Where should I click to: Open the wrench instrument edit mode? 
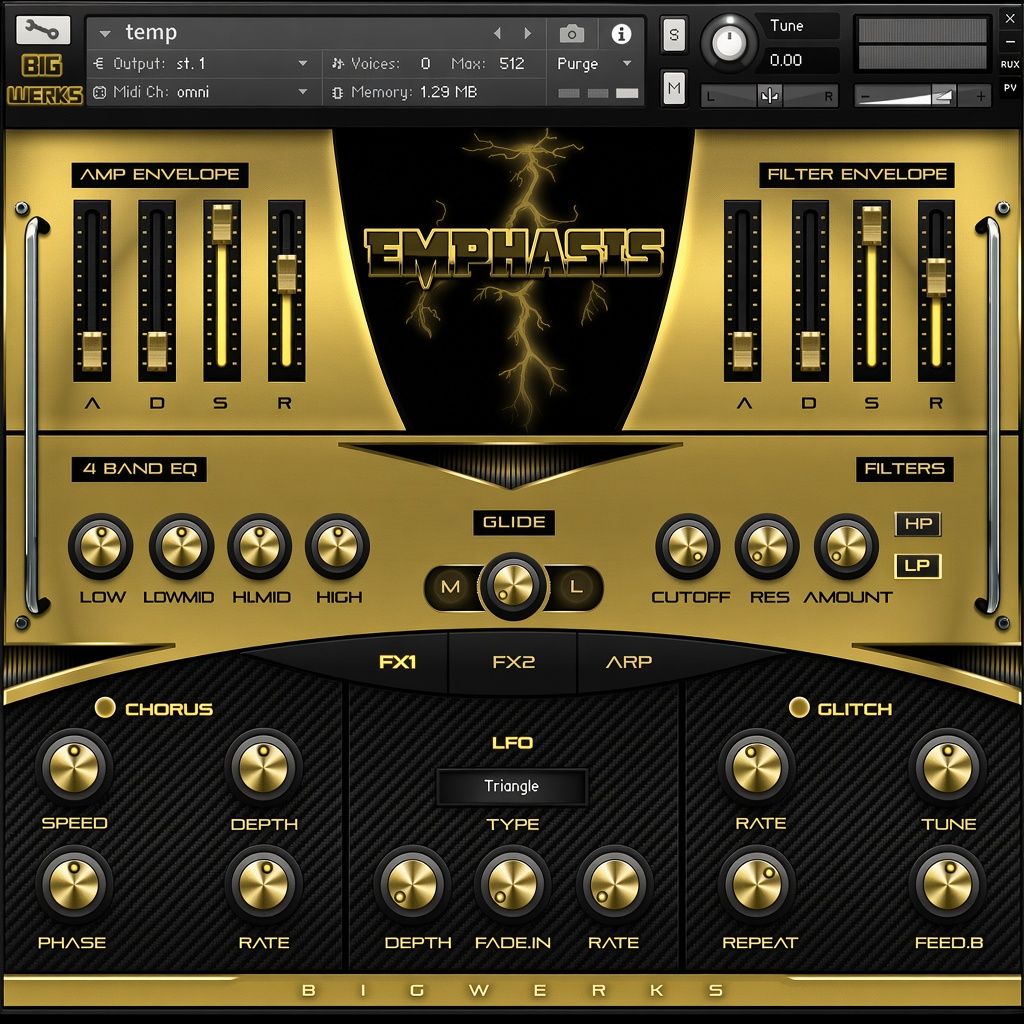coord(43,29)
